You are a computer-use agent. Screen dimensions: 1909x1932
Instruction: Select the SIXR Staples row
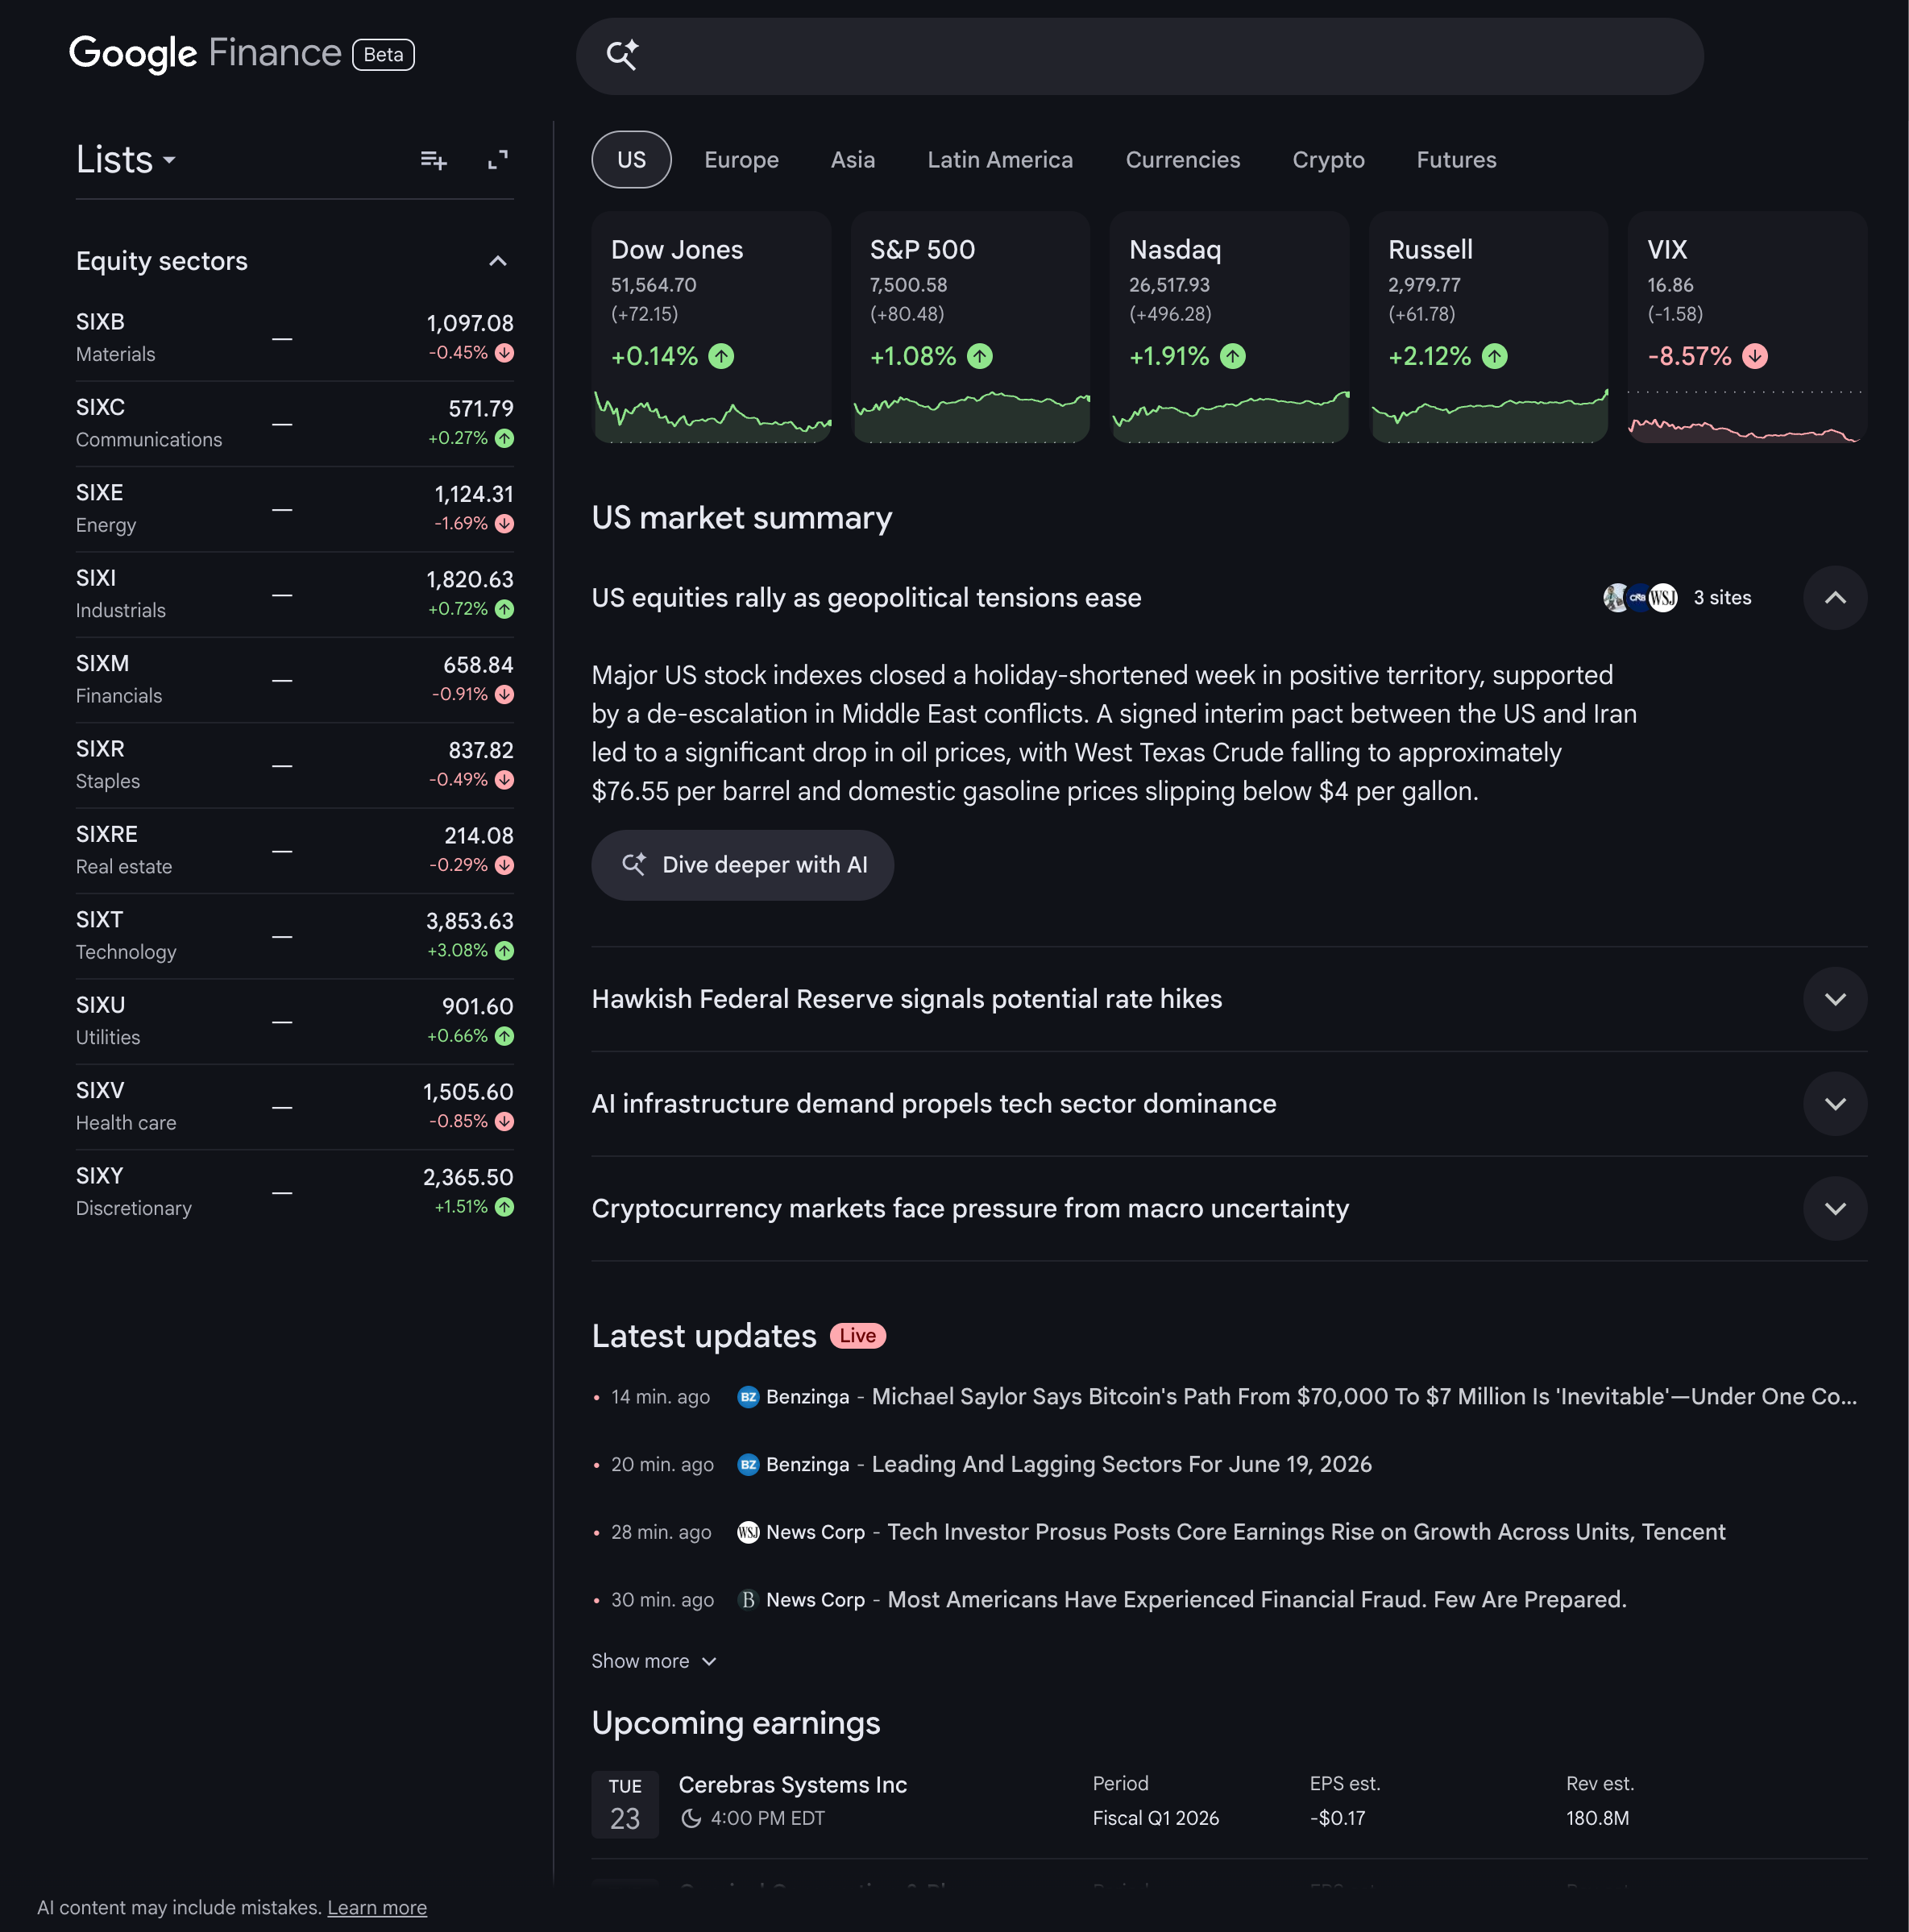pyautogui.click(x=295, y=766)
